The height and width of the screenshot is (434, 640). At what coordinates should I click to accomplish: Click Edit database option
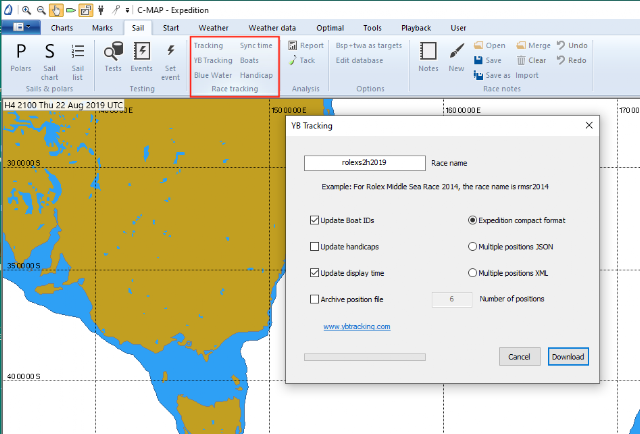point(359,60)
